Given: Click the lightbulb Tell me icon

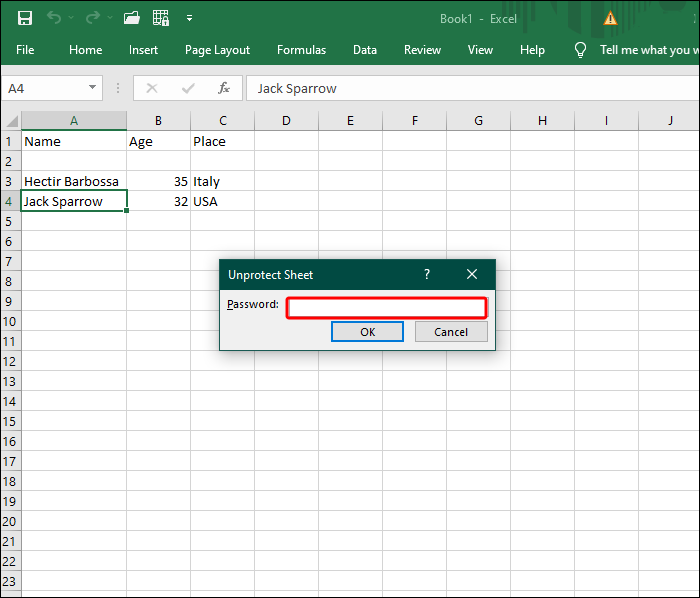Looking at the screenshot, I should [x=580, y=50].
